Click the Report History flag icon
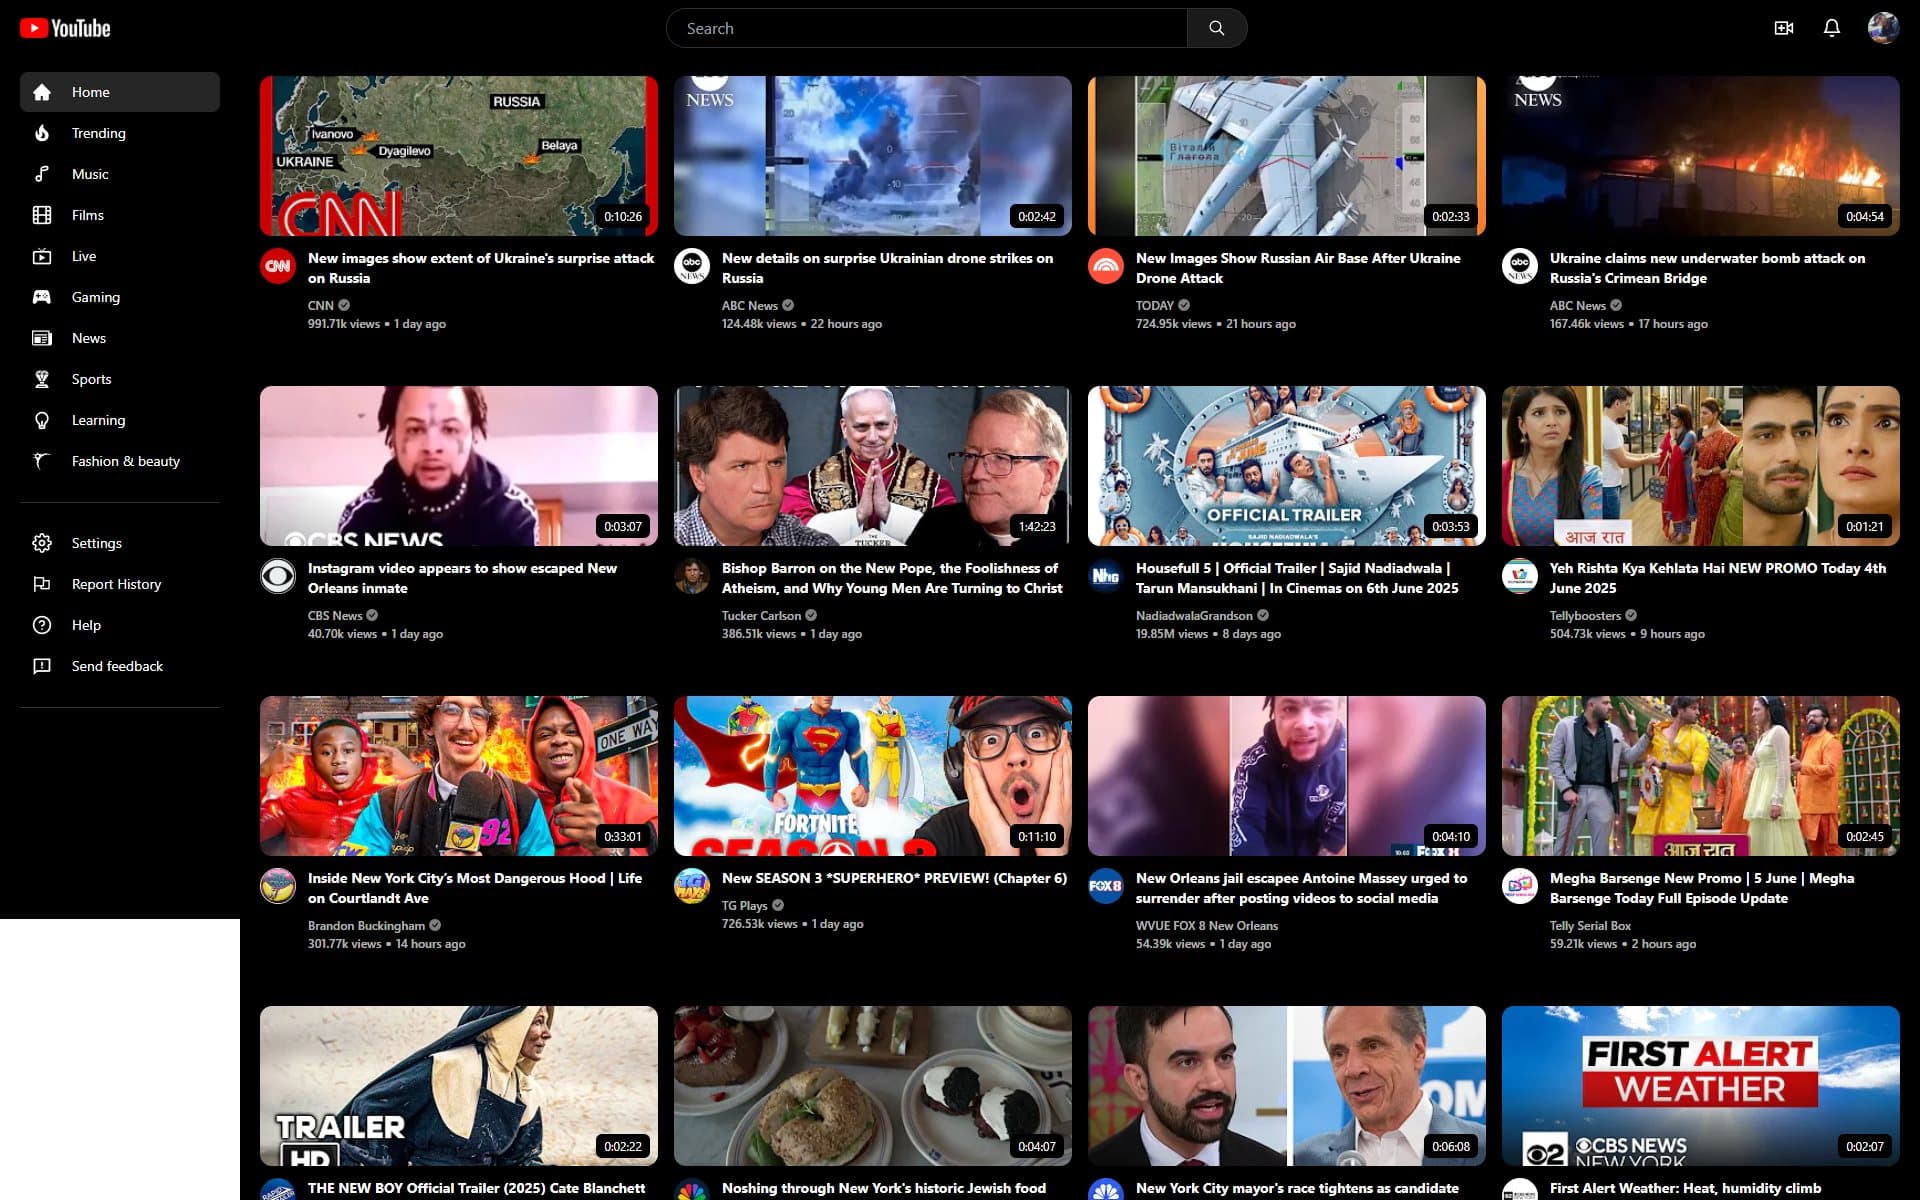This screenshot has height=1200, width=1920. click(42, 584)
